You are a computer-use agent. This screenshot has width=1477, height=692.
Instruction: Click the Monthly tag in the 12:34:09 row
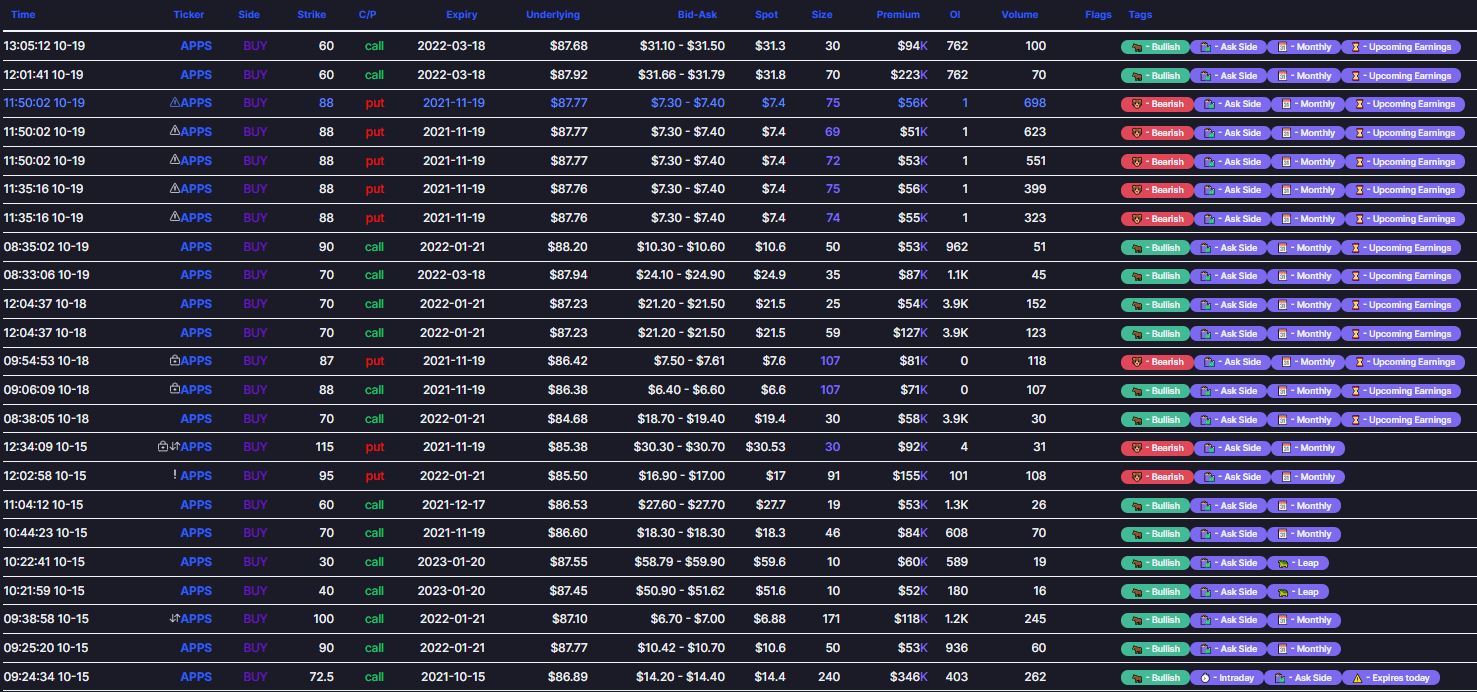(1308, 448)
